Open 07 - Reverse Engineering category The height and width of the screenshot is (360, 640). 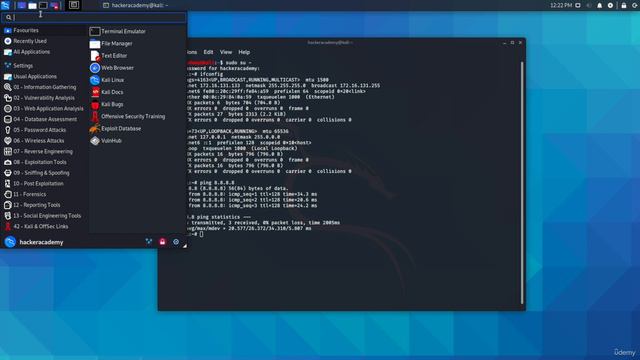click(x=44, y=151)
